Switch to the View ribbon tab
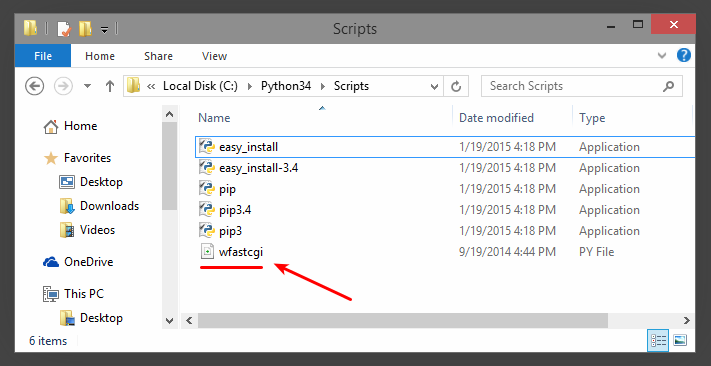Image resolution: width=711 pixels, height=366 pixels. coord(214,56)
